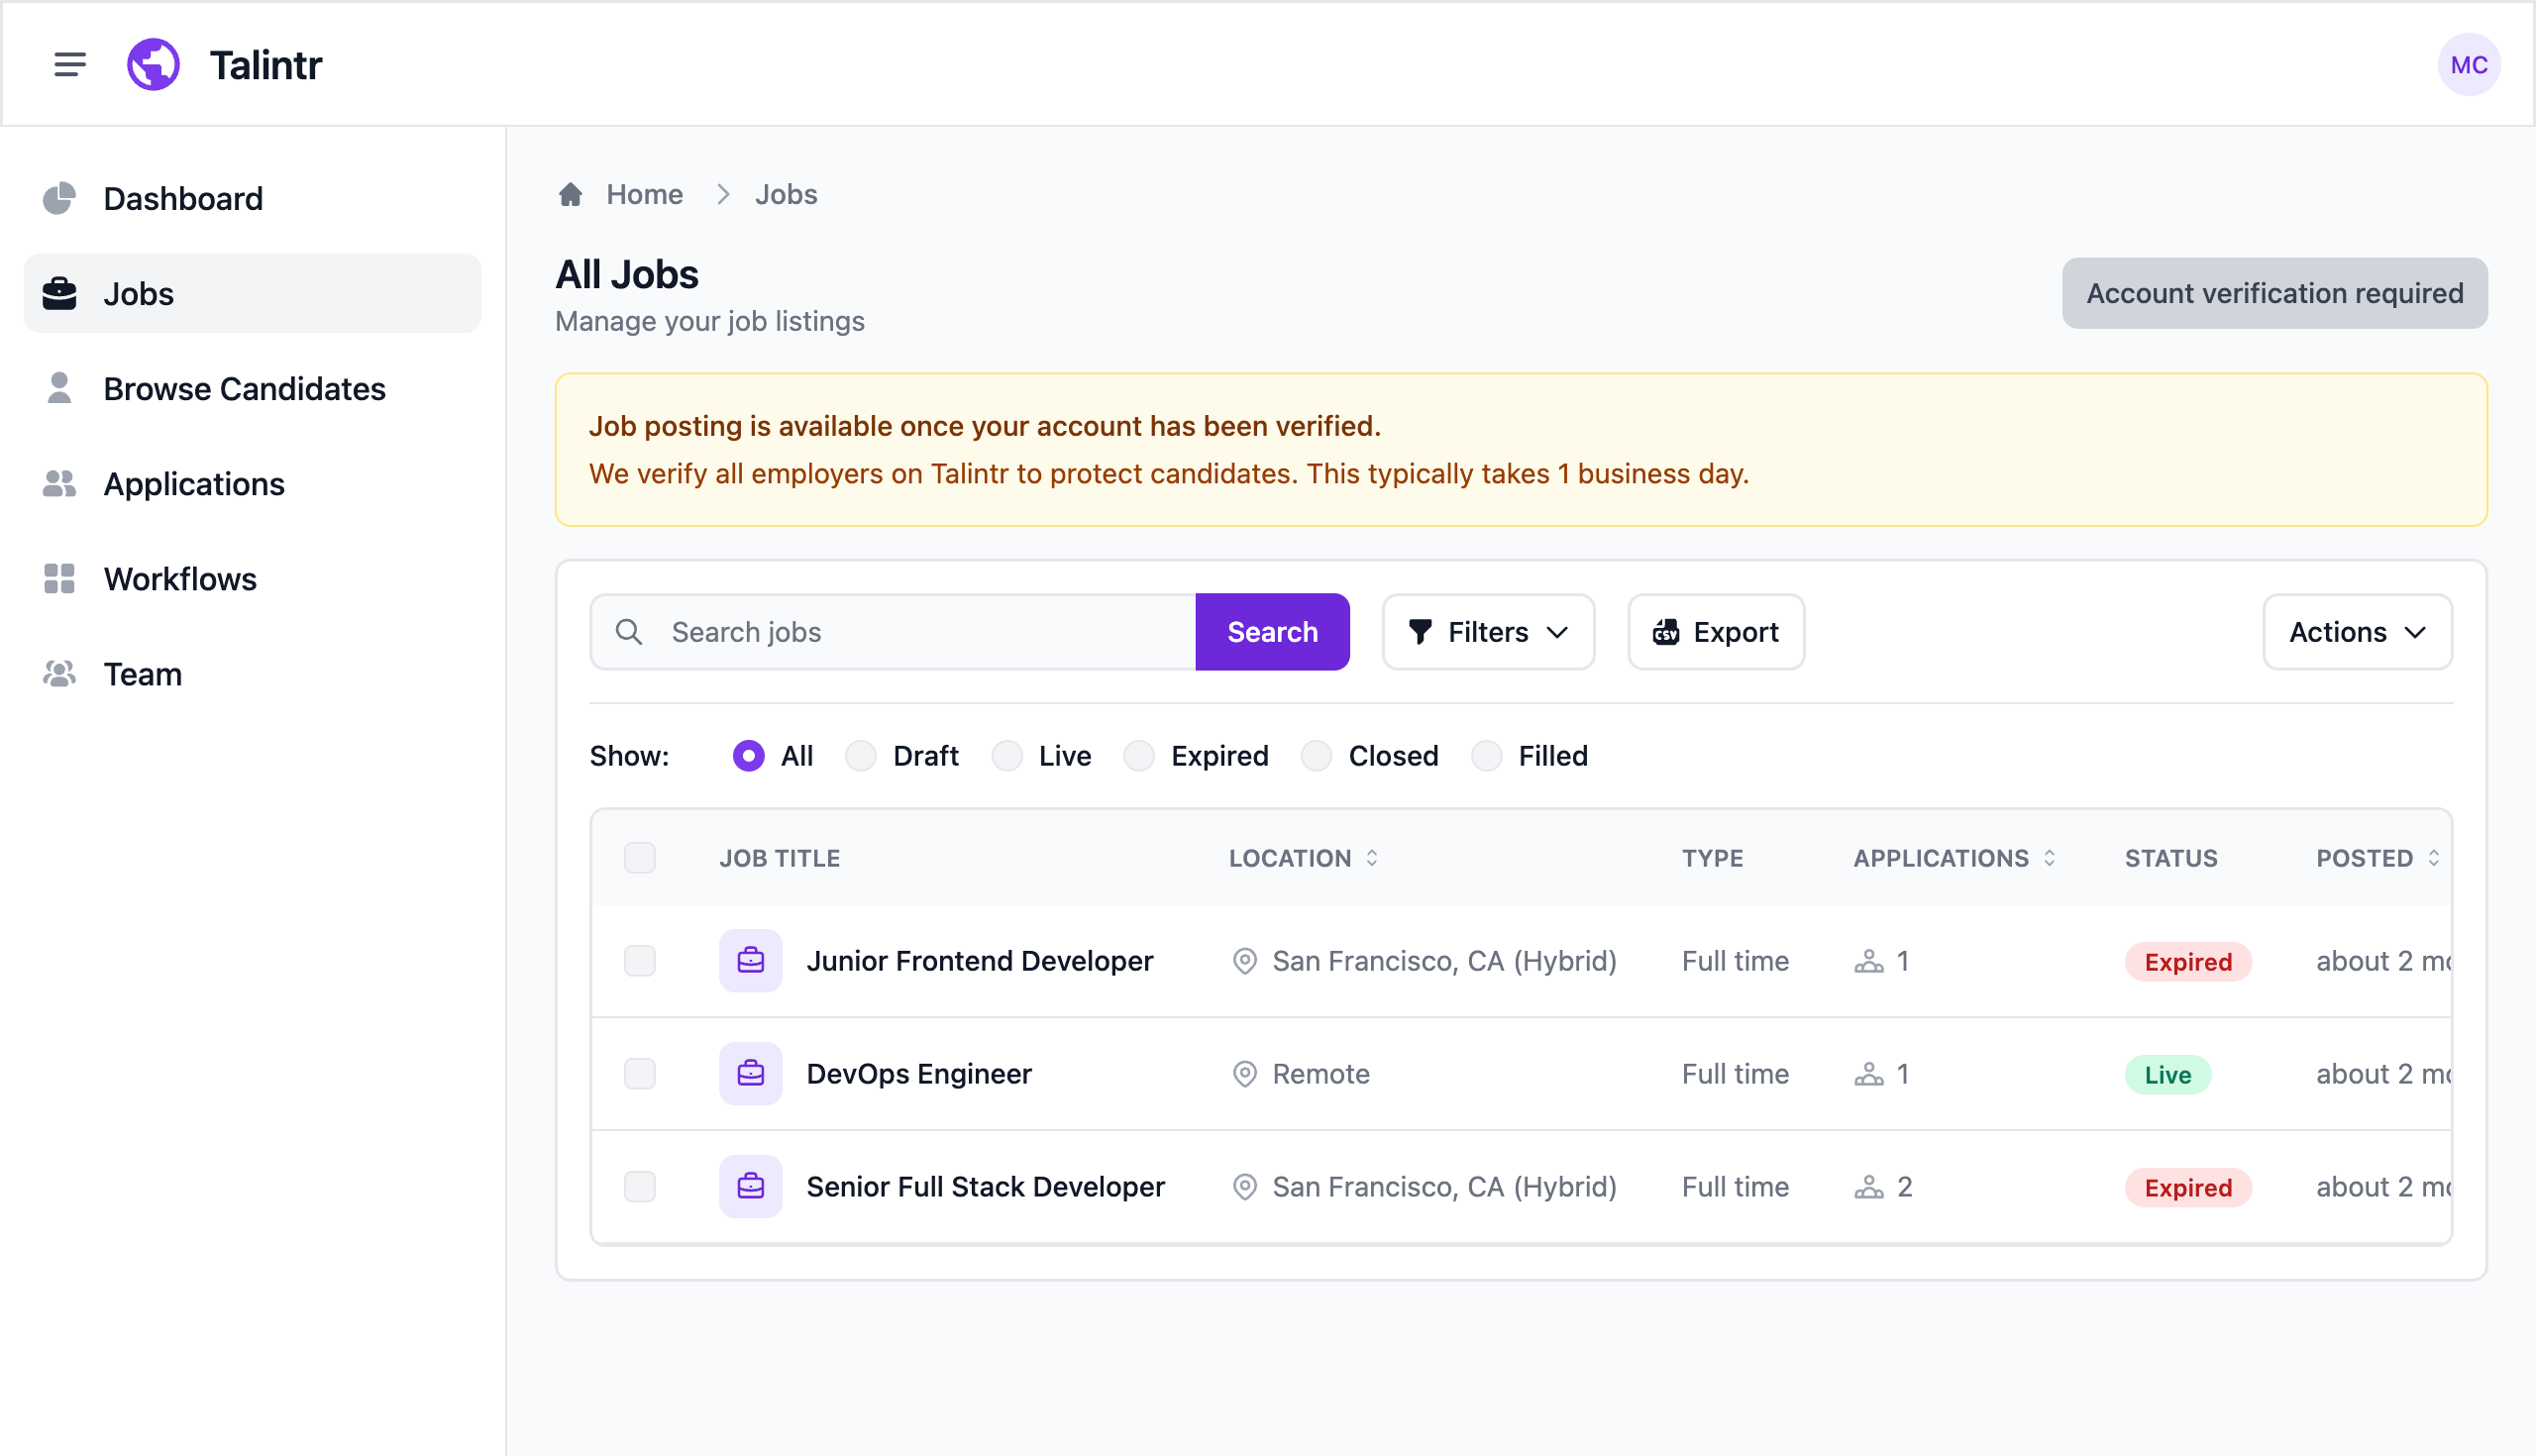Image resolution: width=2536 pixels, height=1456 pixels.
Task: Open the Actions dropdown
Action: coord(2357,631)
